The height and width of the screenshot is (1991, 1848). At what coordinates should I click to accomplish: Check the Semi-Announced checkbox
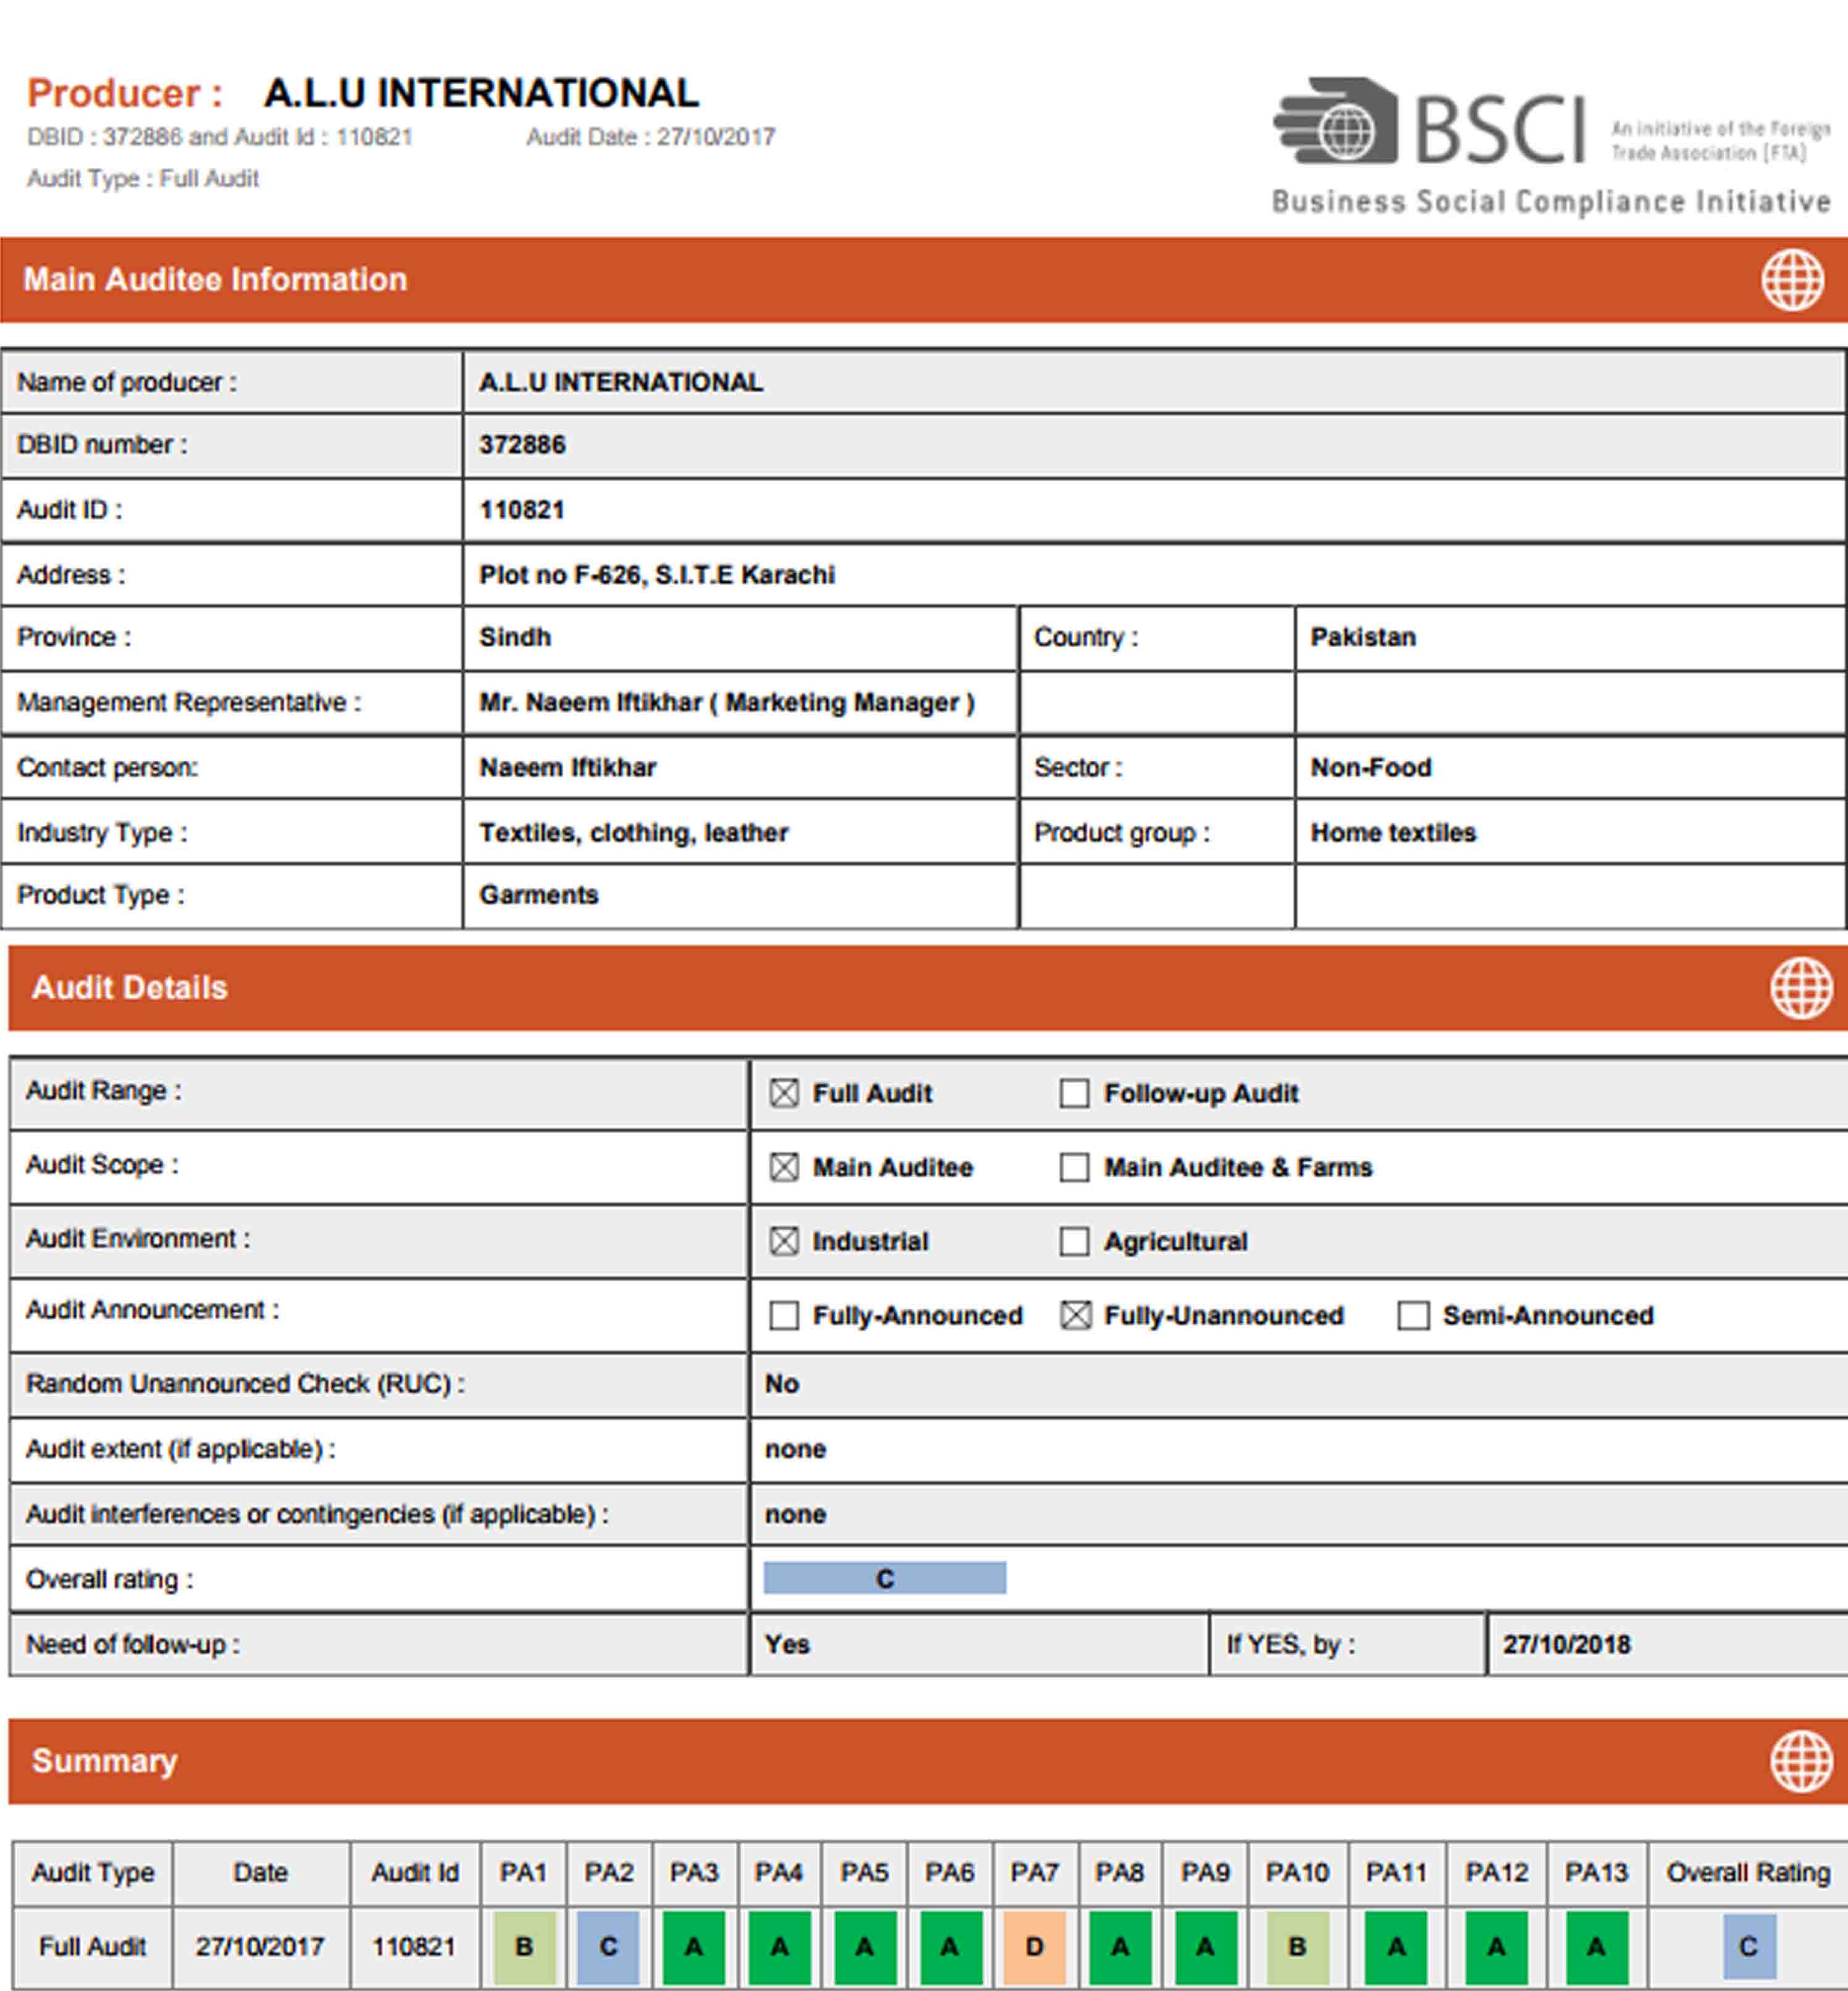[x=1413, y=1315]
